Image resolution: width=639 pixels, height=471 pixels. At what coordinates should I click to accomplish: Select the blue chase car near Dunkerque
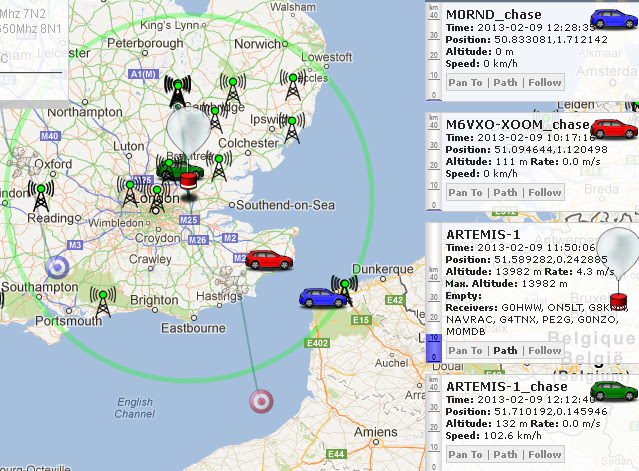pos(323,298)
